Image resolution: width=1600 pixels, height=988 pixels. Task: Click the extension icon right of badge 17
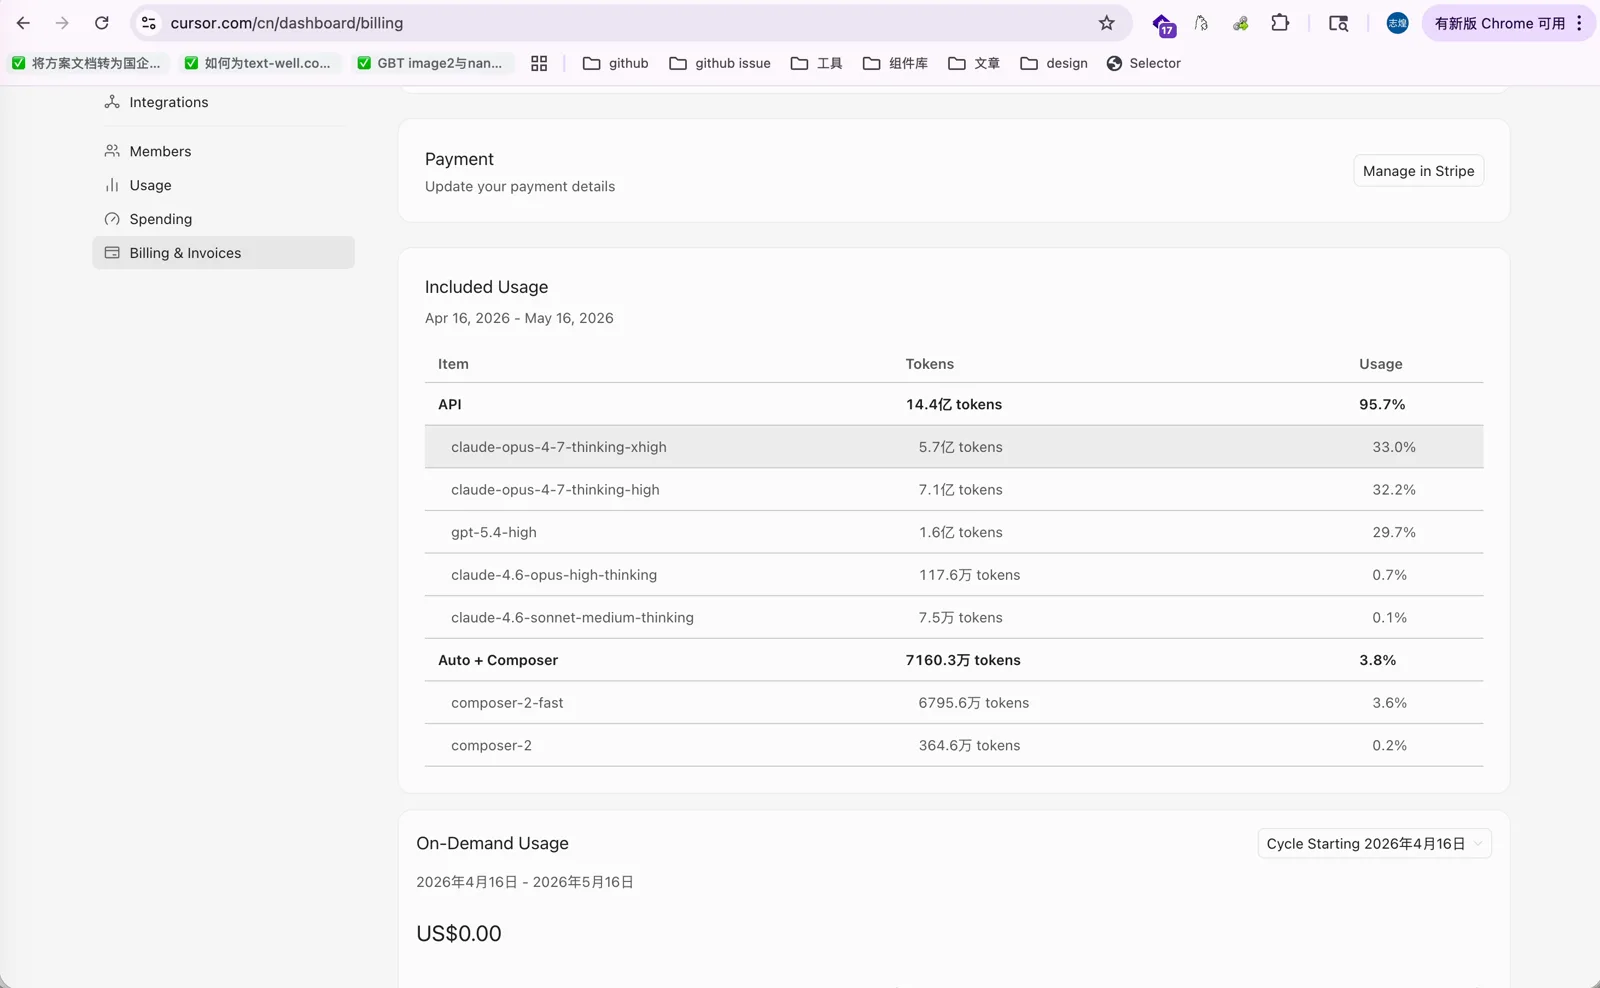point(1201,23)
